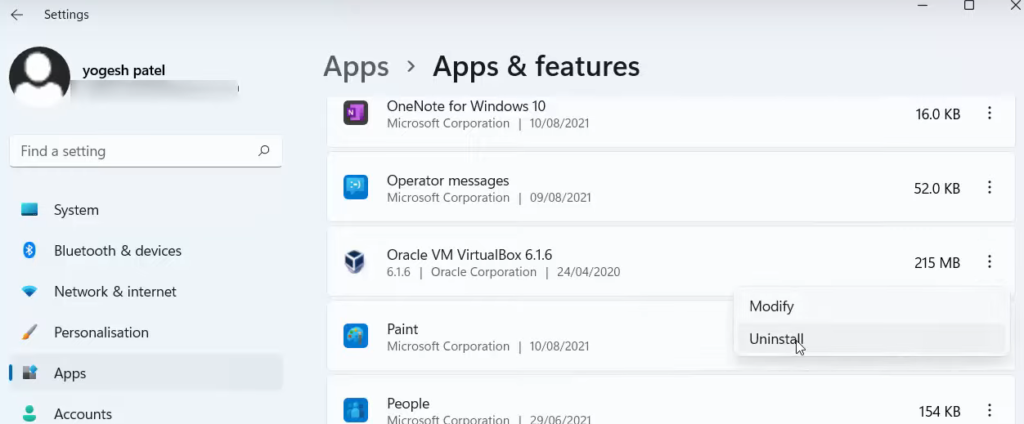This screenshot has width=1024, height=424.
Task: Click the Paint app icon
Action: 356,337
